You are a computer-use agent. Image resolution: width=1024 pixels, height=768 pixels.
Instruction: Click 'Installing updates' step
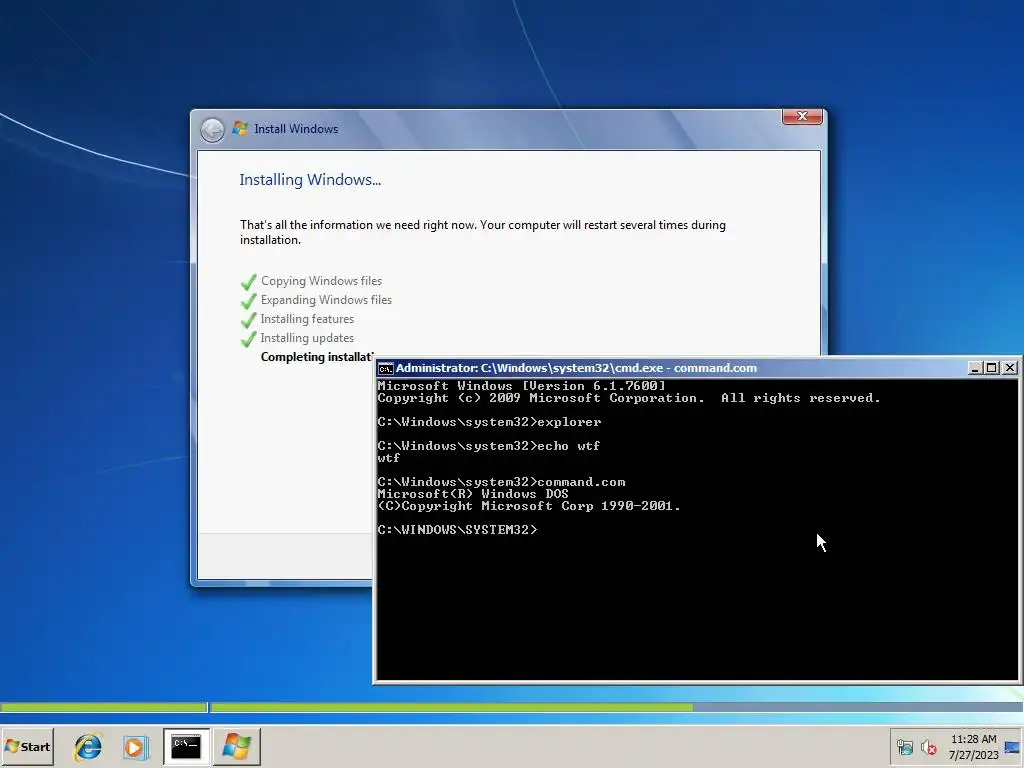coord(307,338)
